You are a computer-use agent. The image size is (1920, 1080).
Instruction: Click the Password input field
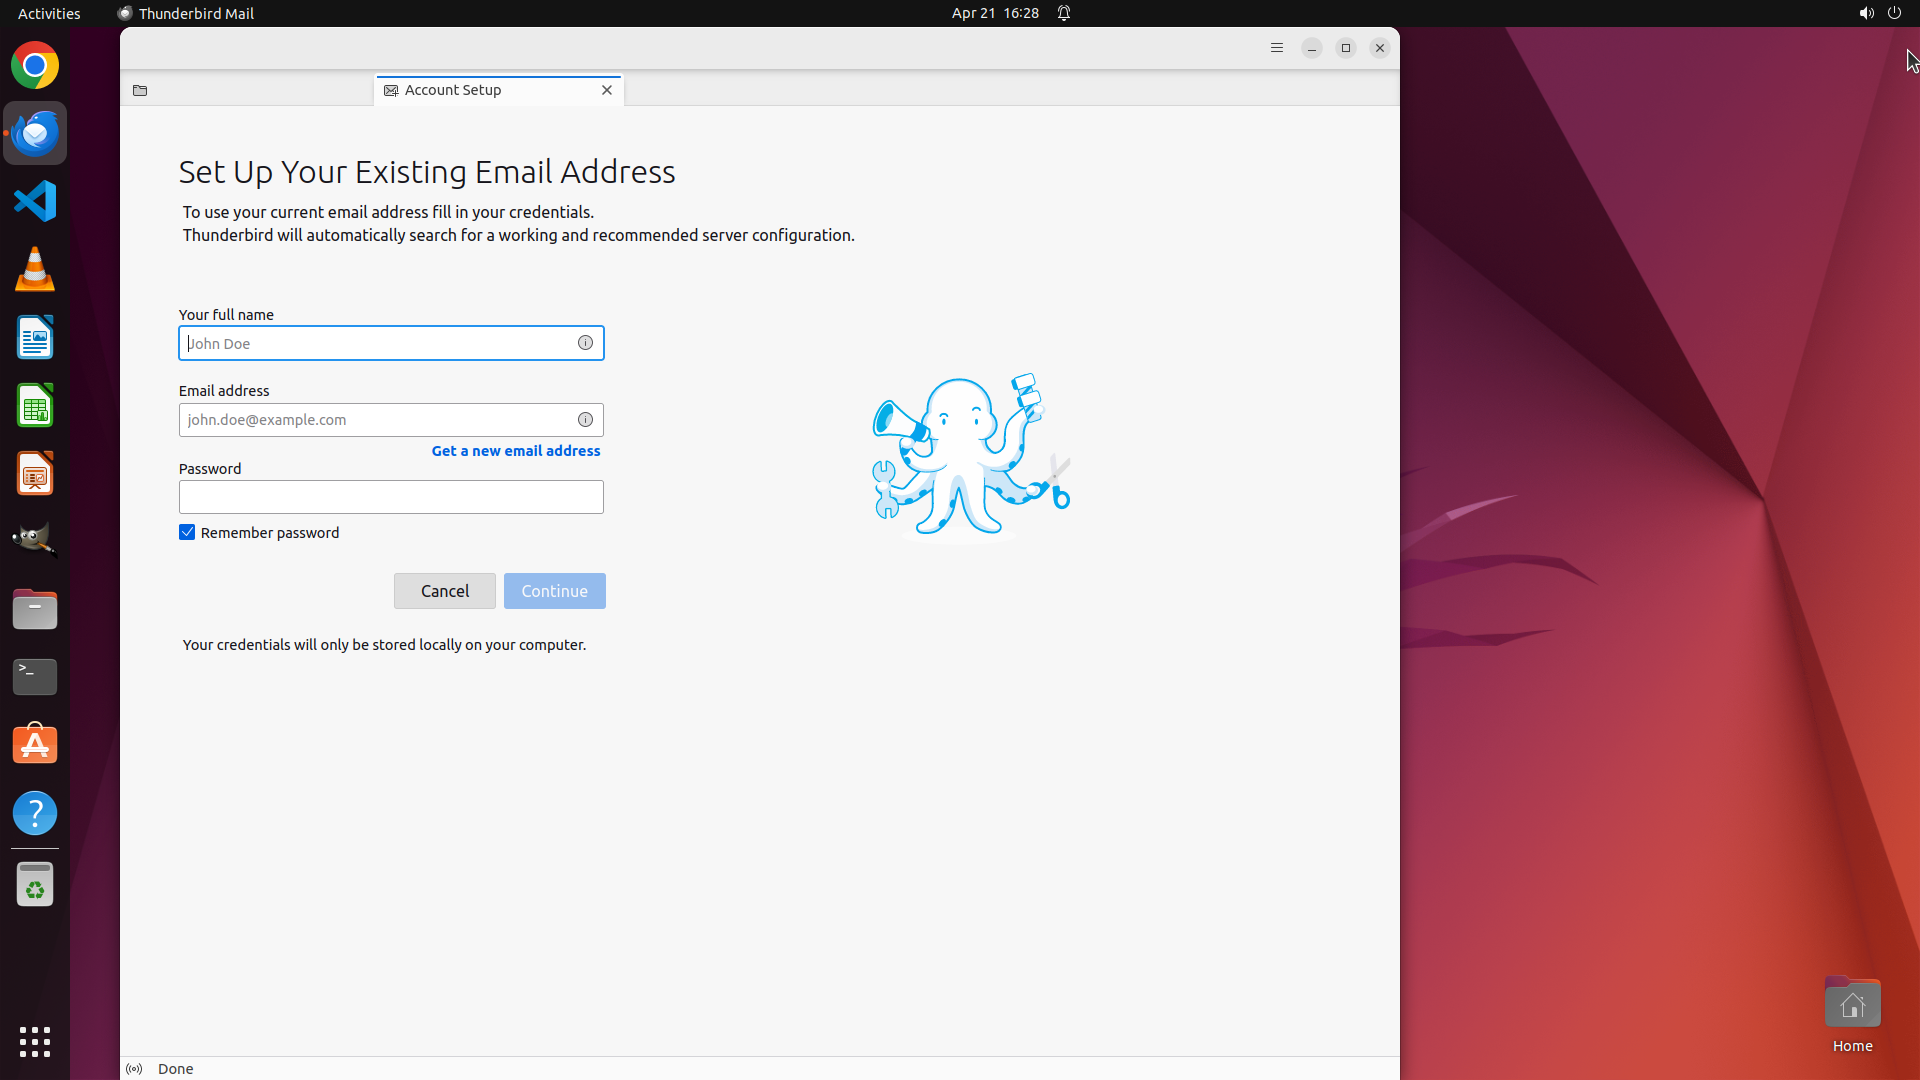click(x=391, y=497)
